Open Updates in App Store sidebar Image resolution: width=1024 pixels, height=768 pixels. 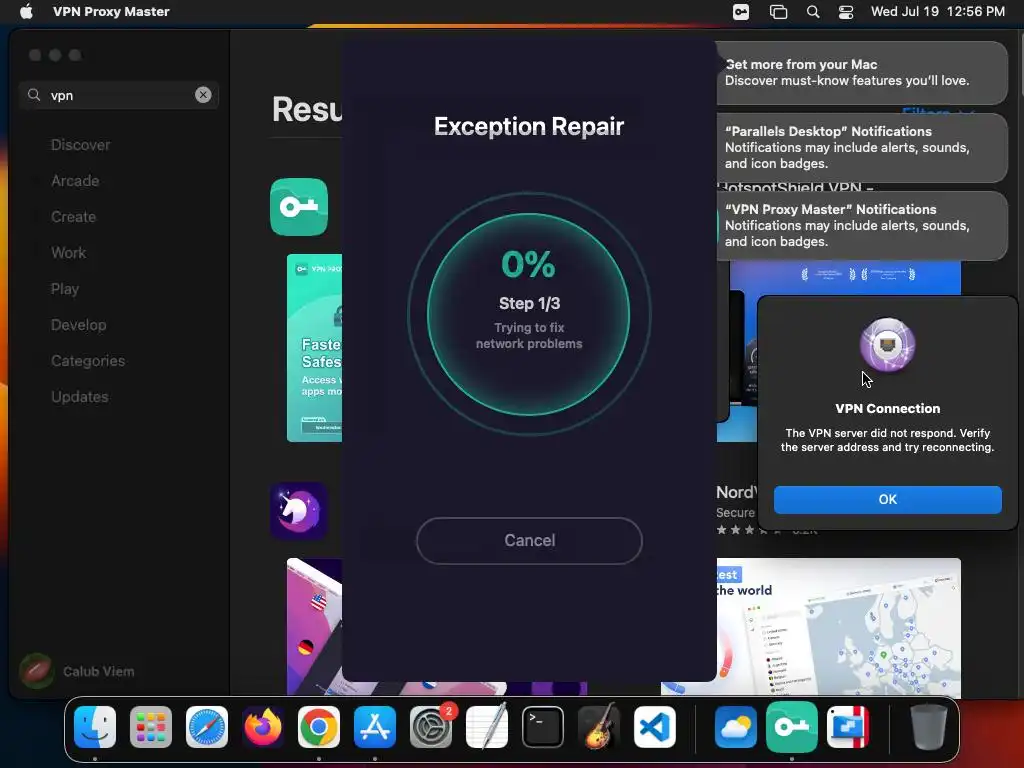(80, 396)
